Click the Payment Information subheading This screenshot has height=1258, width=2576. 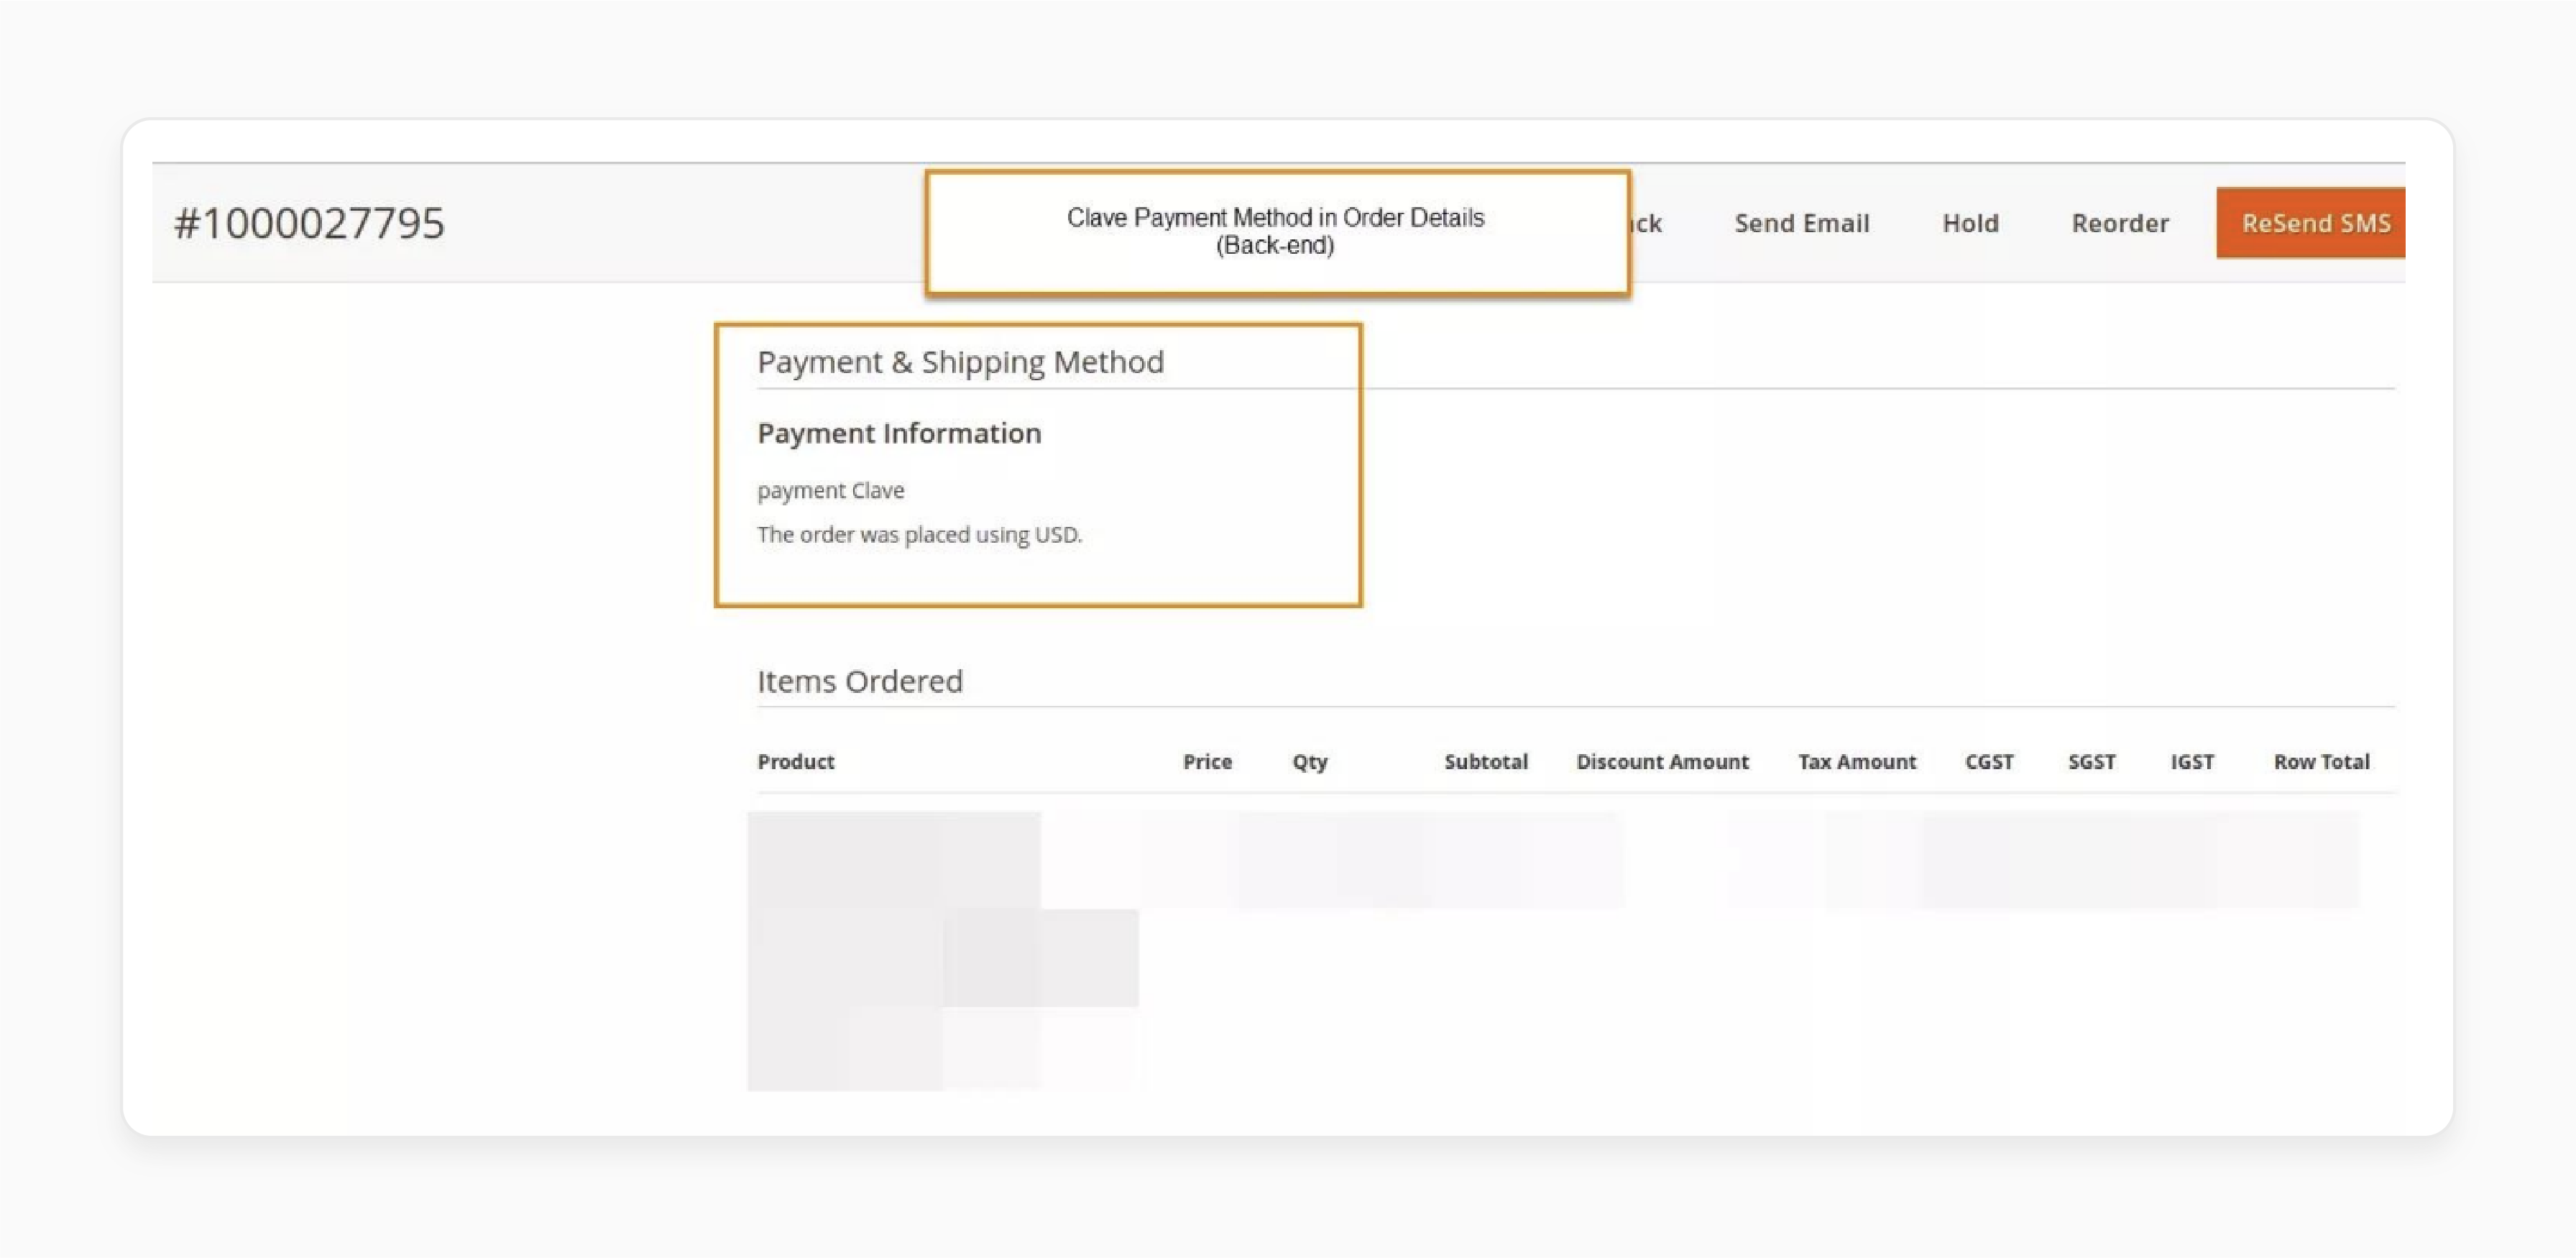899,433
